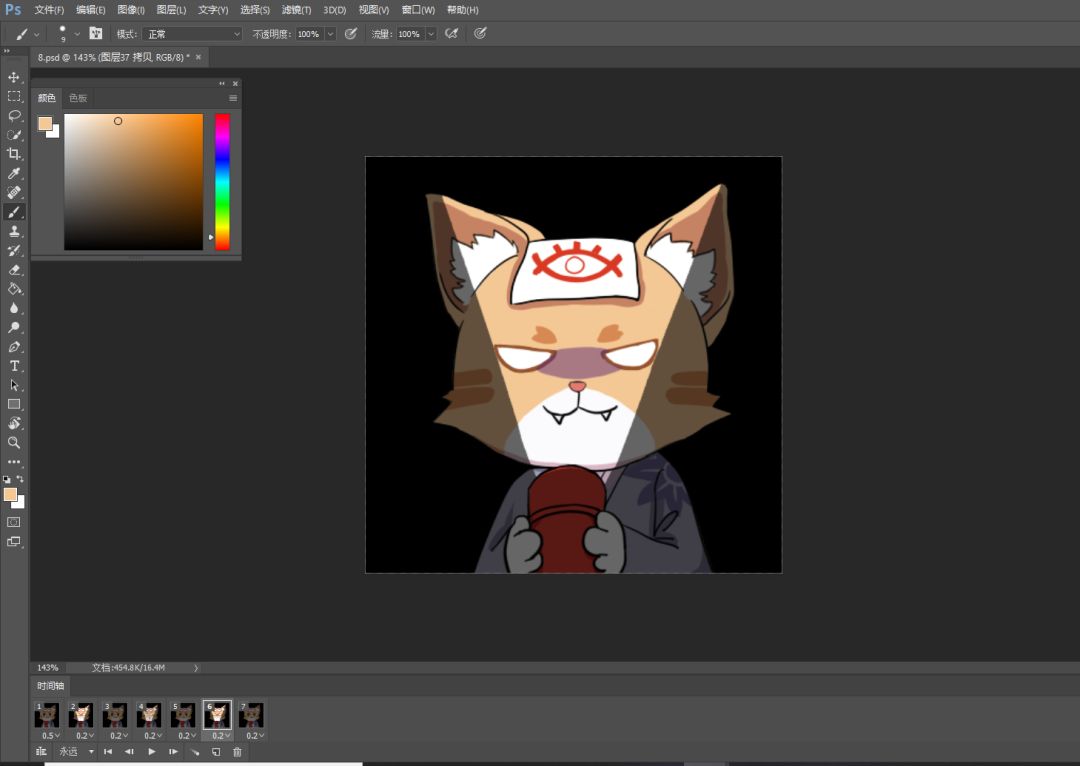The height and width of the screenshot is (766, 1080).
Task: Select the Clone Stamp tool
Action: point(14,231)
